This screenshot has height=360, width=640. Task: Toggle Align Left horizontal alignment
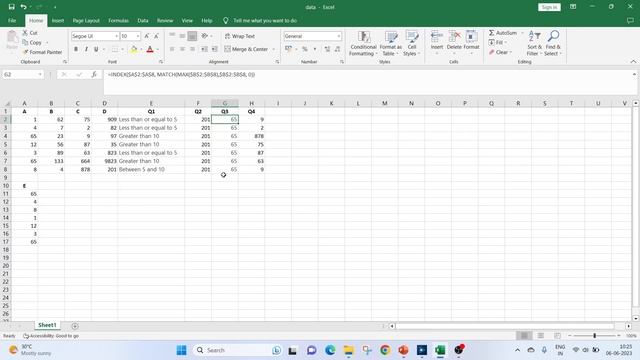coord(172,49)
